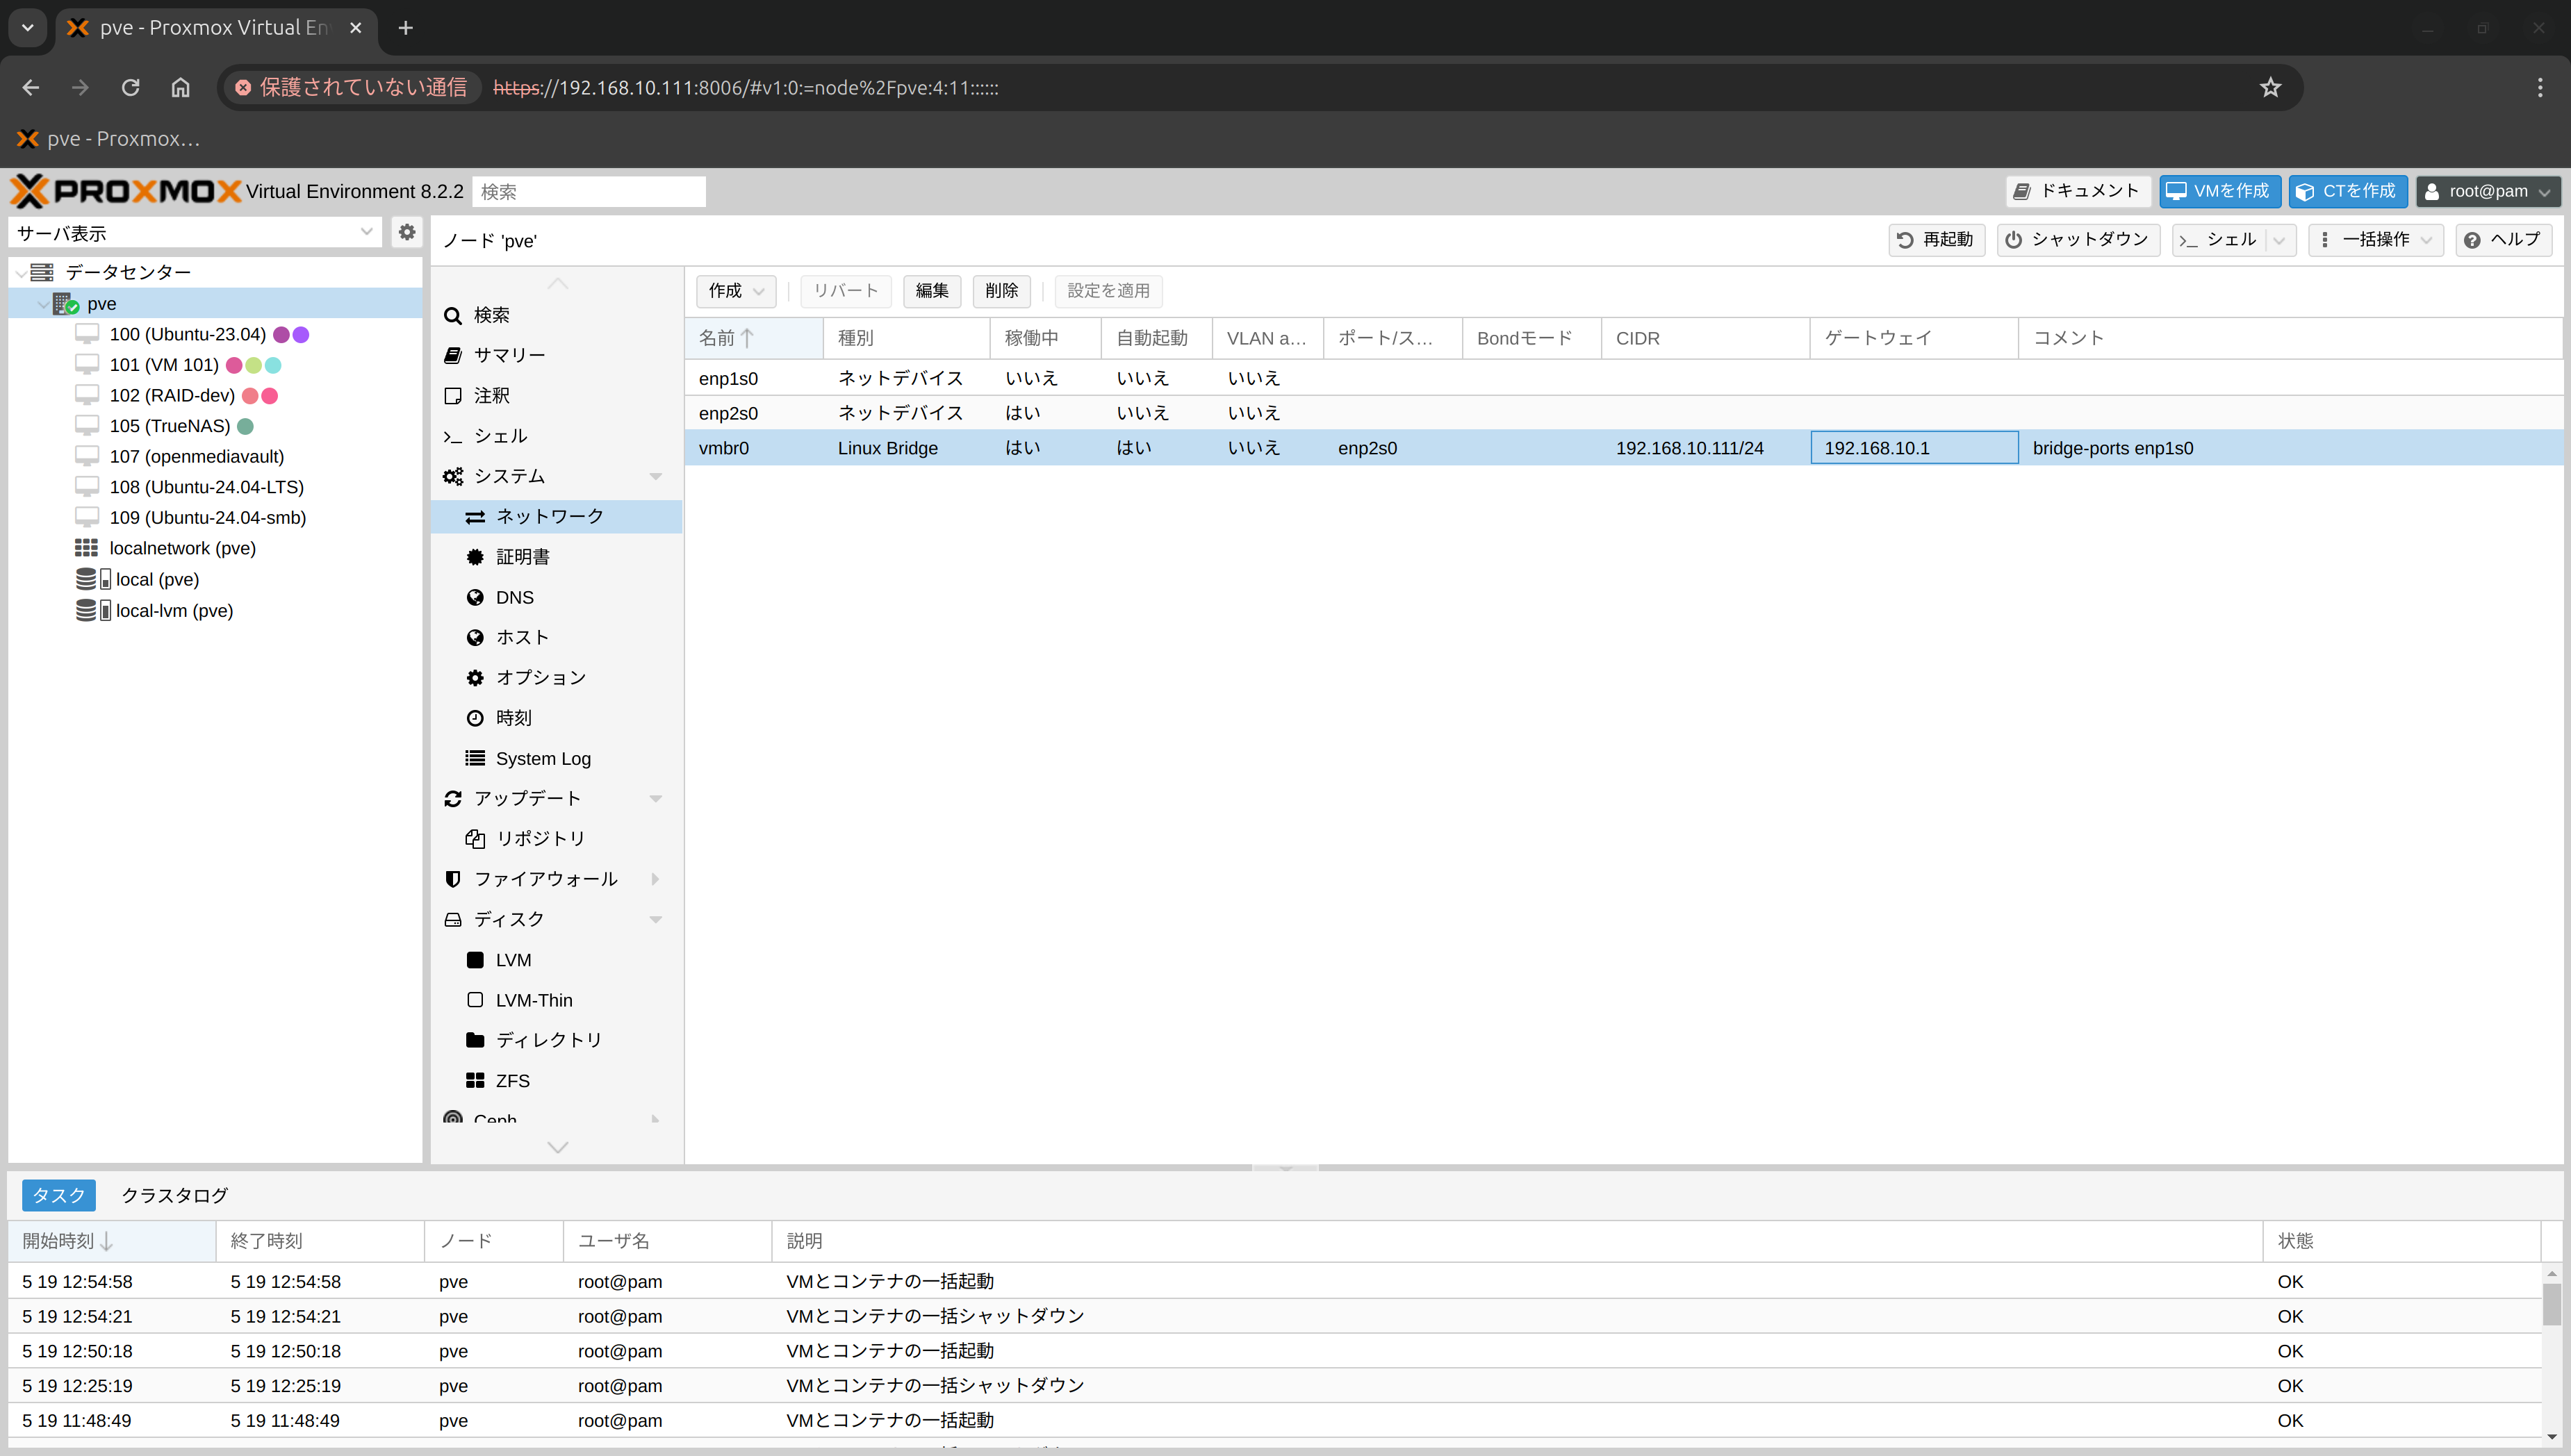Open the 作成 dropdown button
2571x1456 pixels.
[735, 291]
